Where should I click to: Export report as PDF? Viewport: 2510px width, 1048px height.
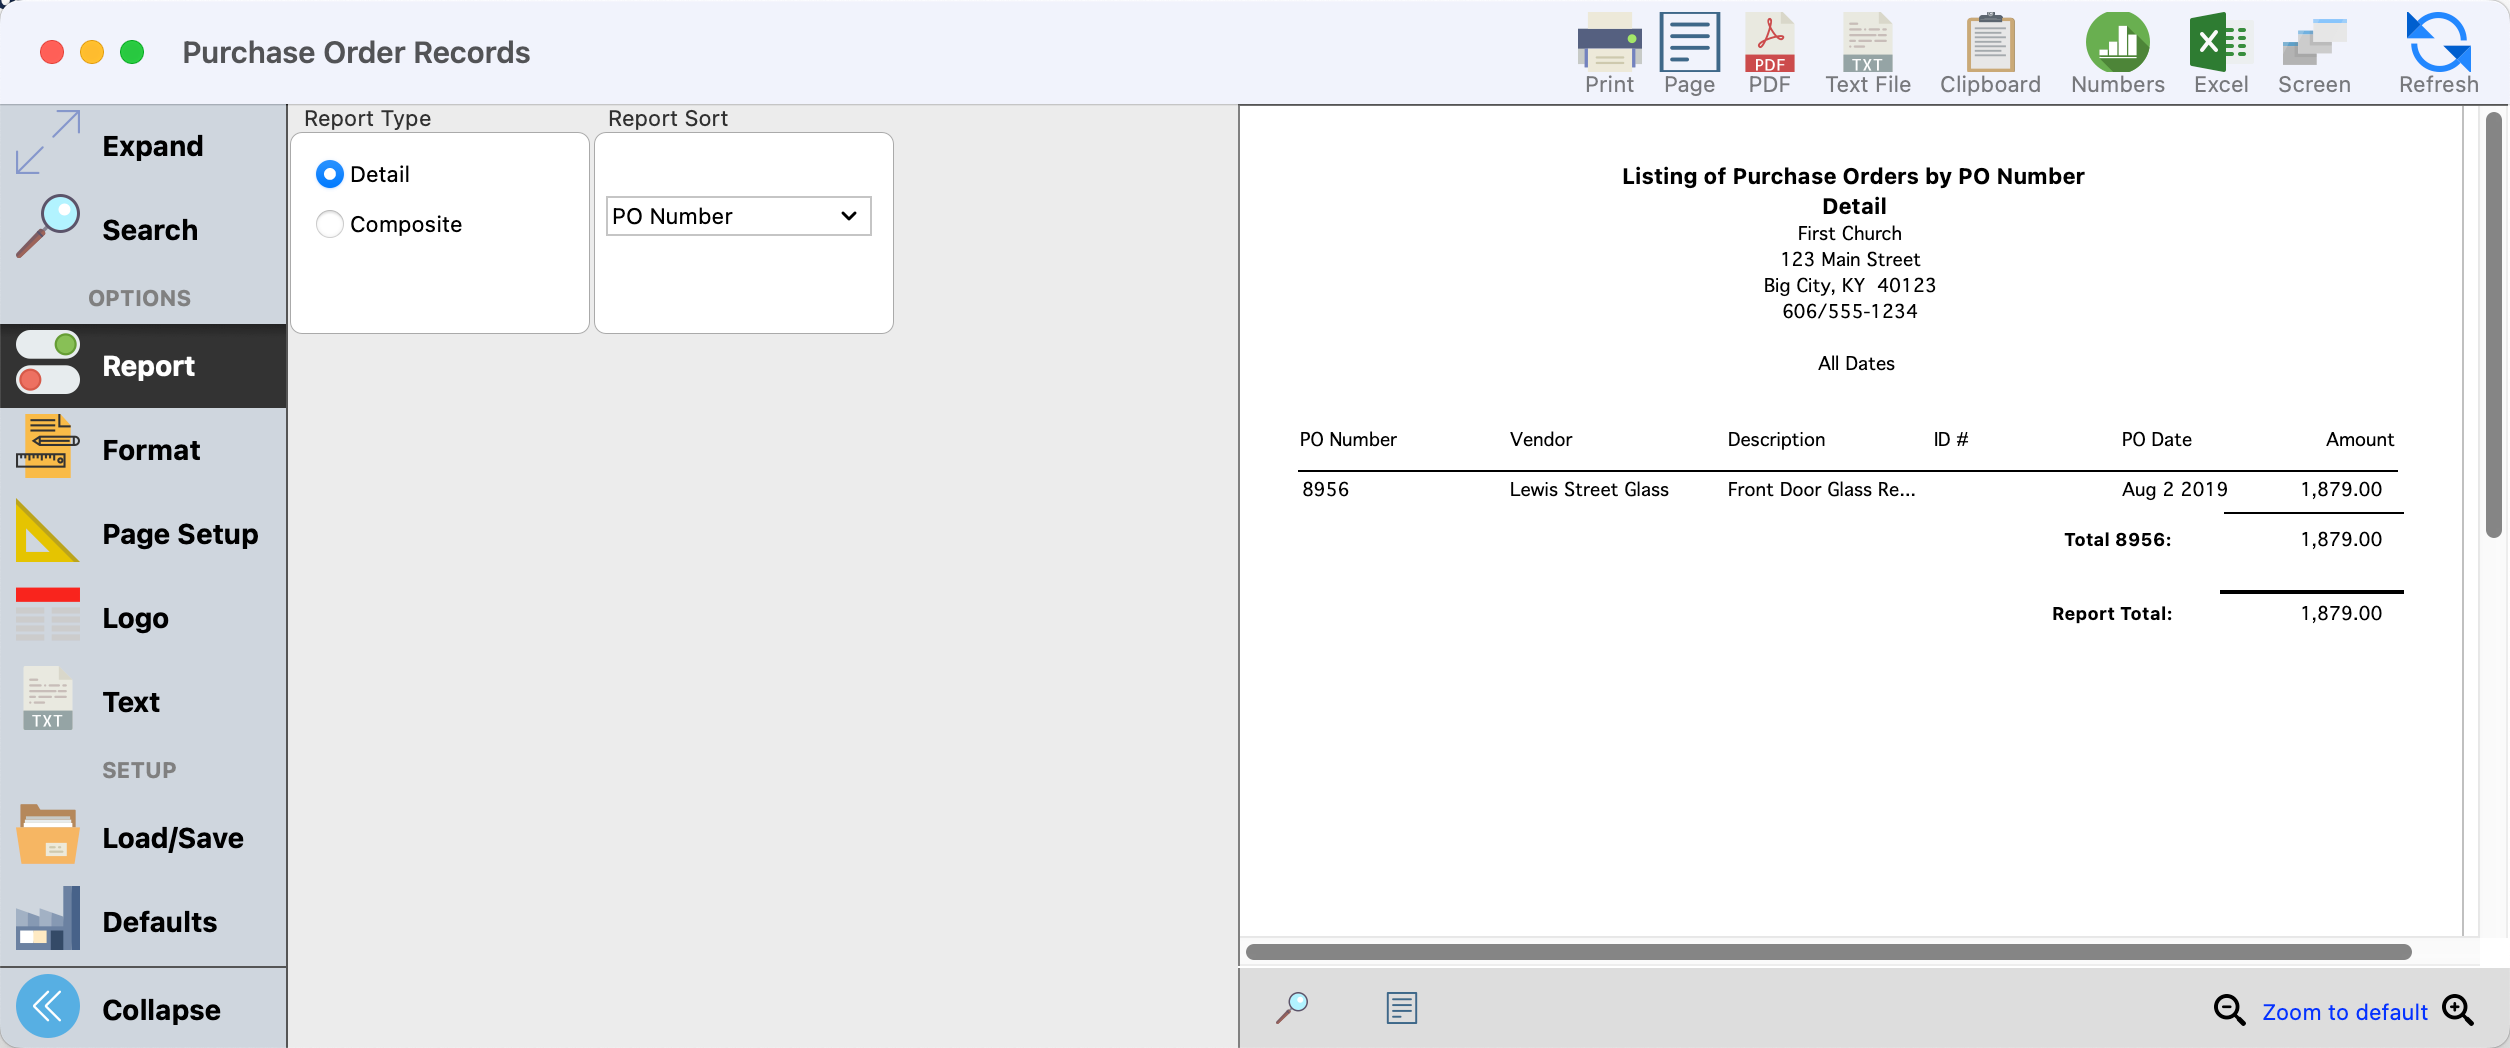coord(1769,53)
